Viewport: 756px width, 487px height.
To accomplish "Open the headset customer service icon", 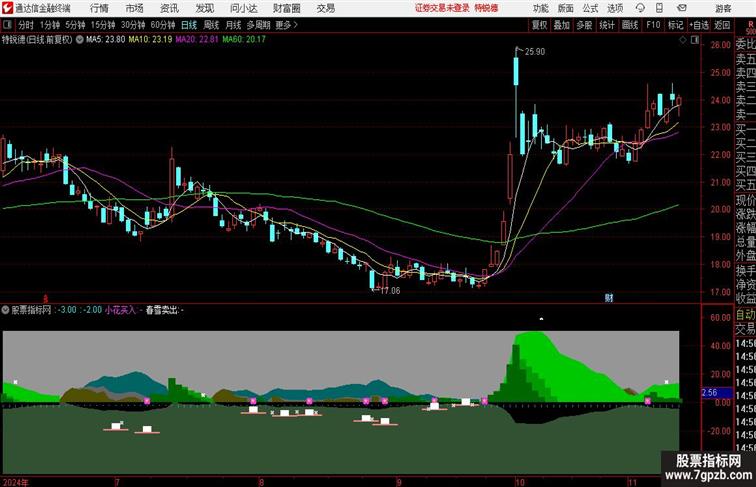I will [640, 8].
